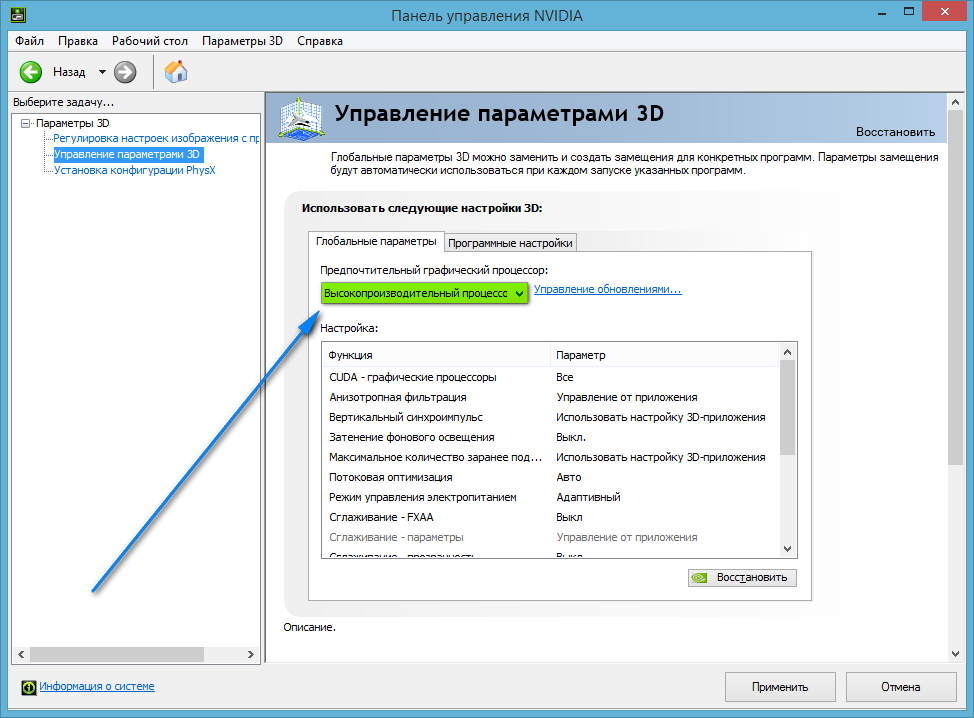Click the 3D settings header icon
The height and width of the screenshot is (718, 974).
tap(301, 117)
